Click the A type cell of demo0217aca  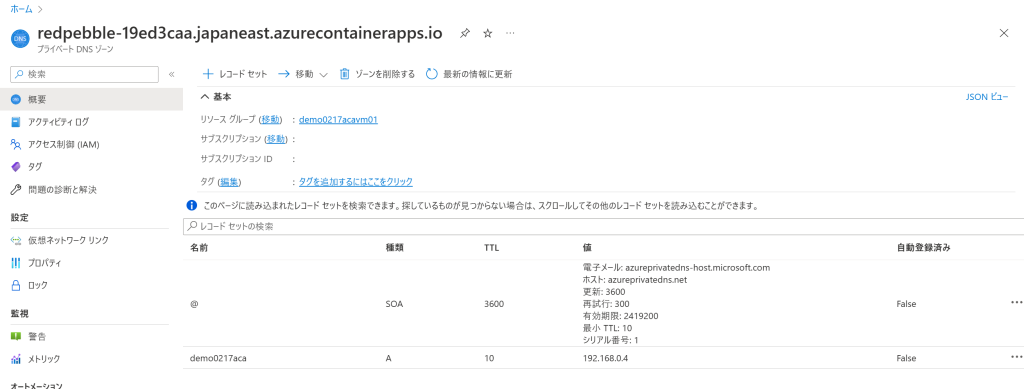click(389, 358)
